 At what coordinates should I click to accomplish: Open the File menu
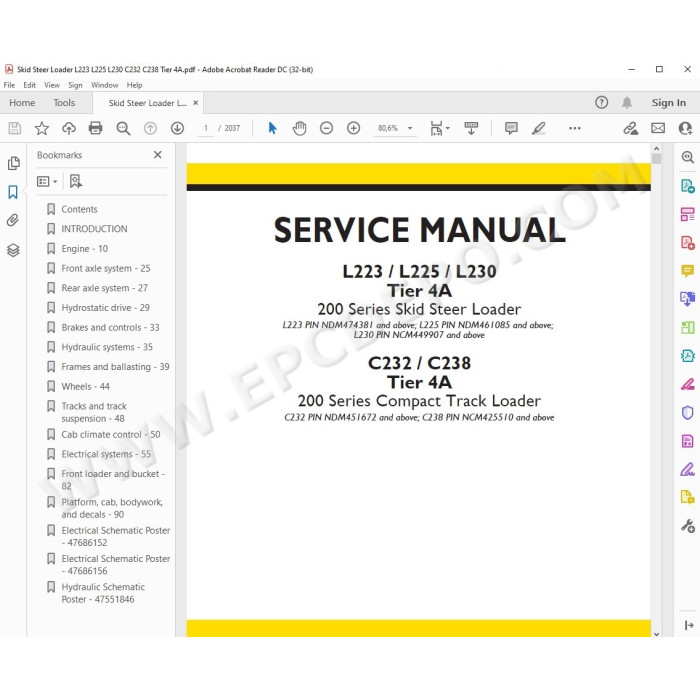coord(9,85)
